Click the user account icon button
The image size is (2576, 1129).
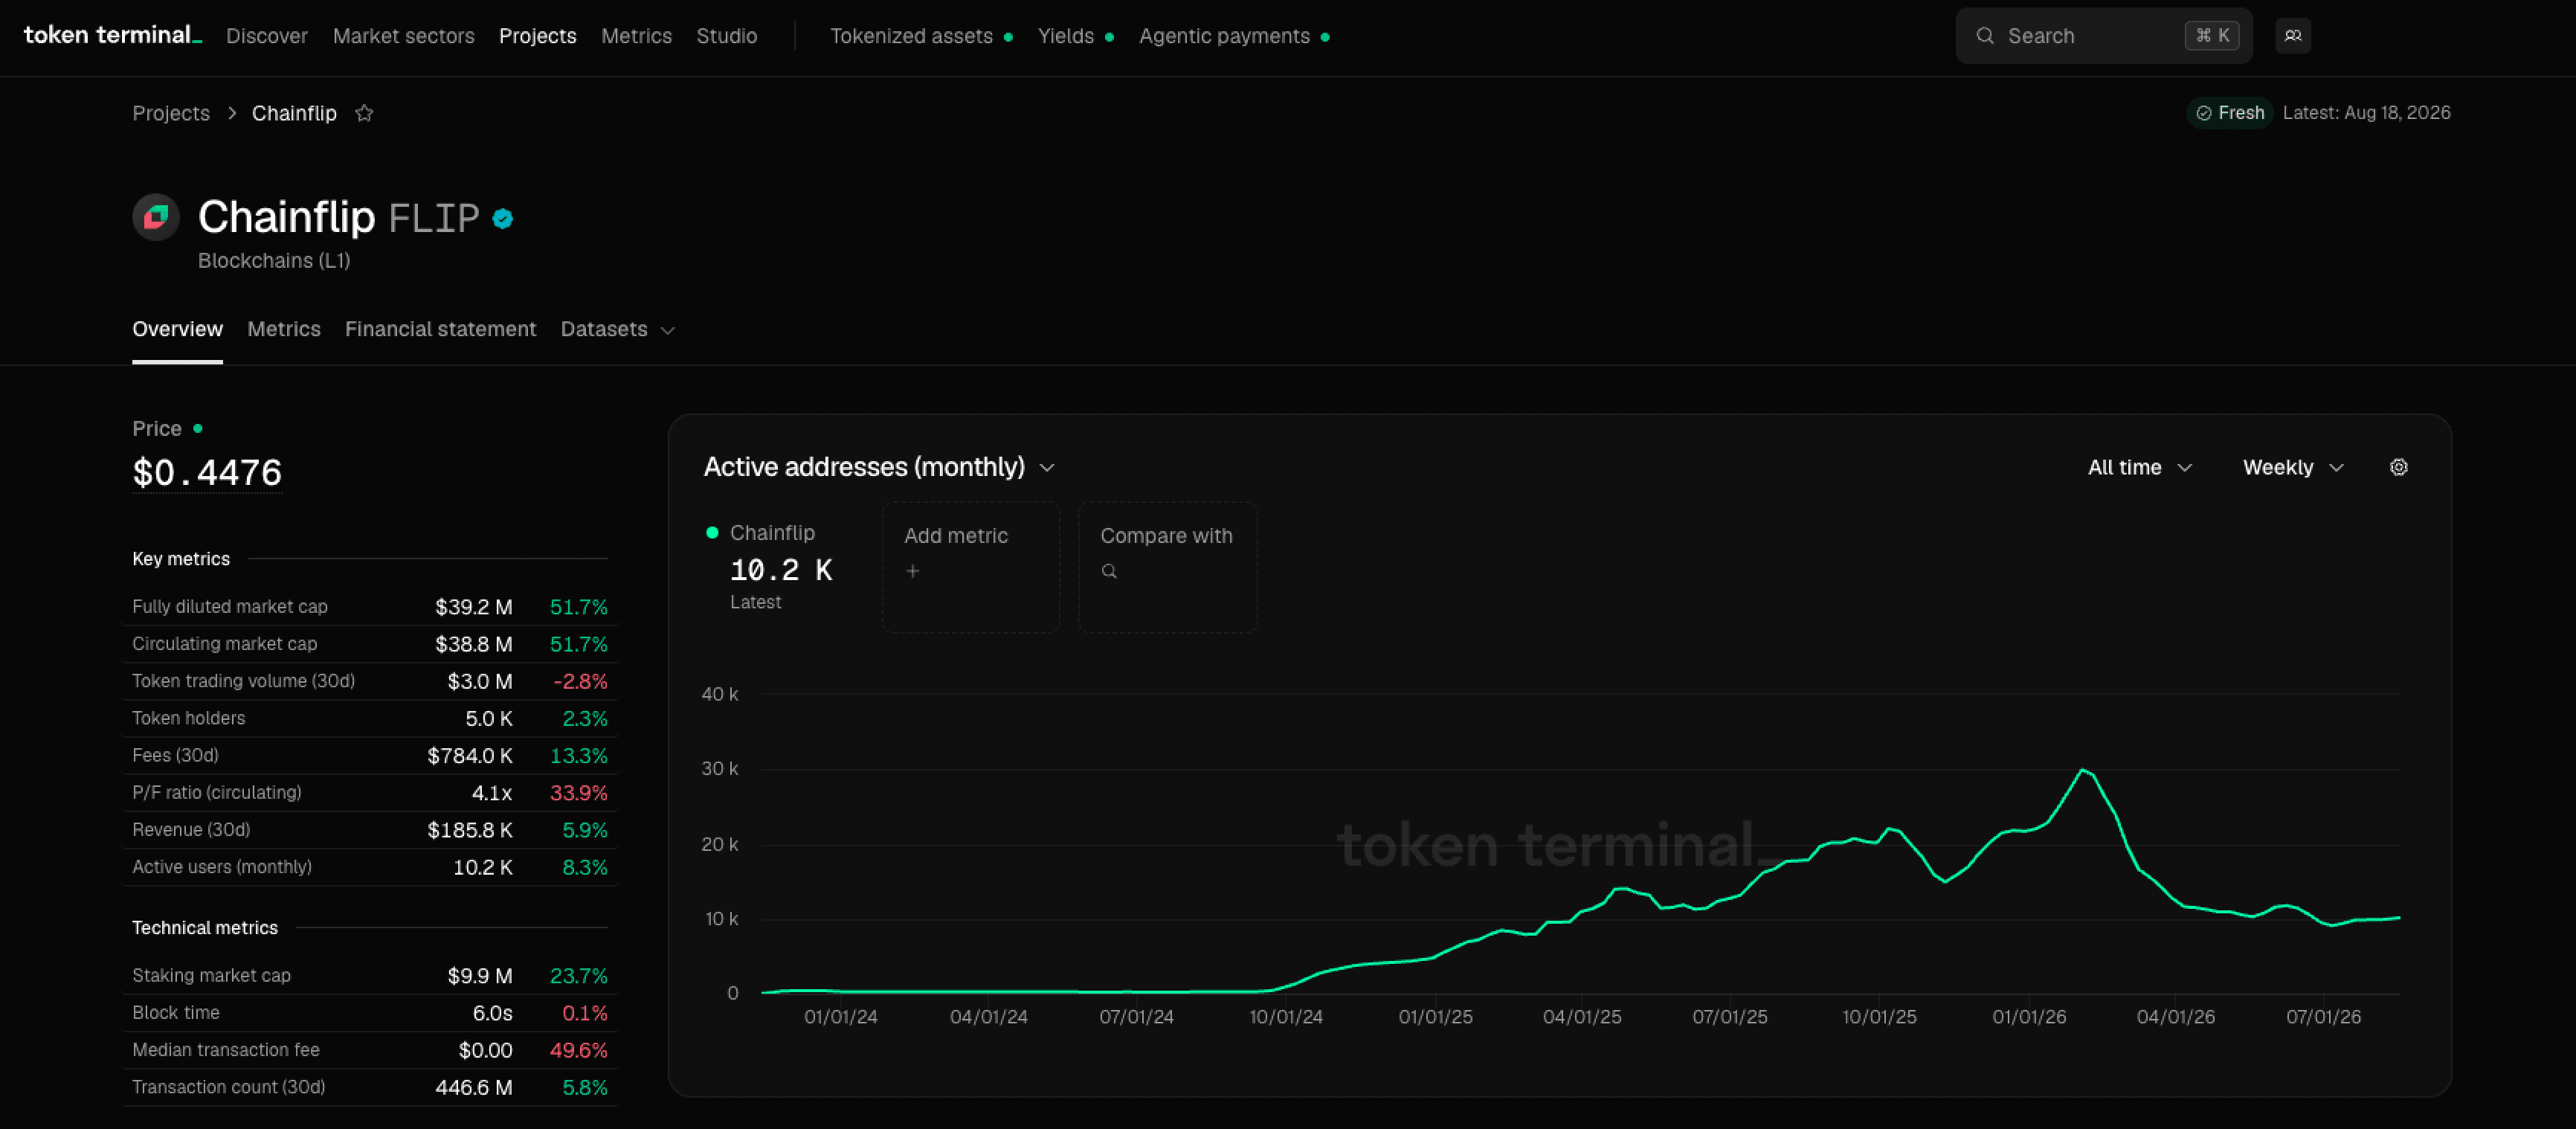point(2293,36)
